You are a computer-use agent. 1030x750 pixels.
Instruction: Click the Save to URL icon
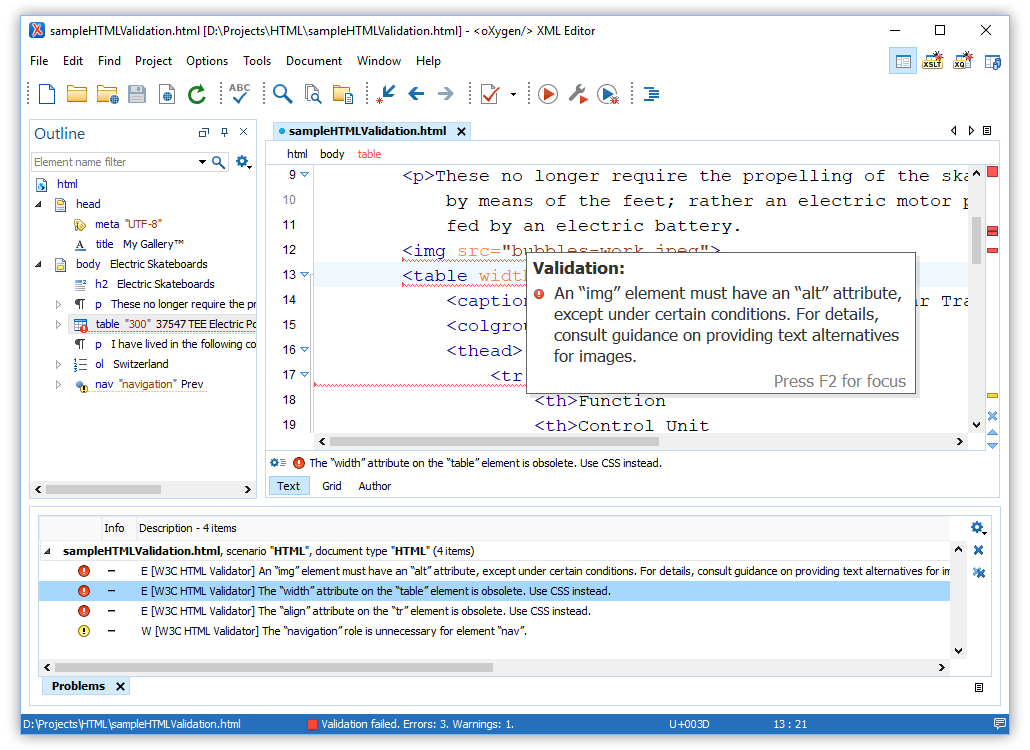tap(167, 94)
